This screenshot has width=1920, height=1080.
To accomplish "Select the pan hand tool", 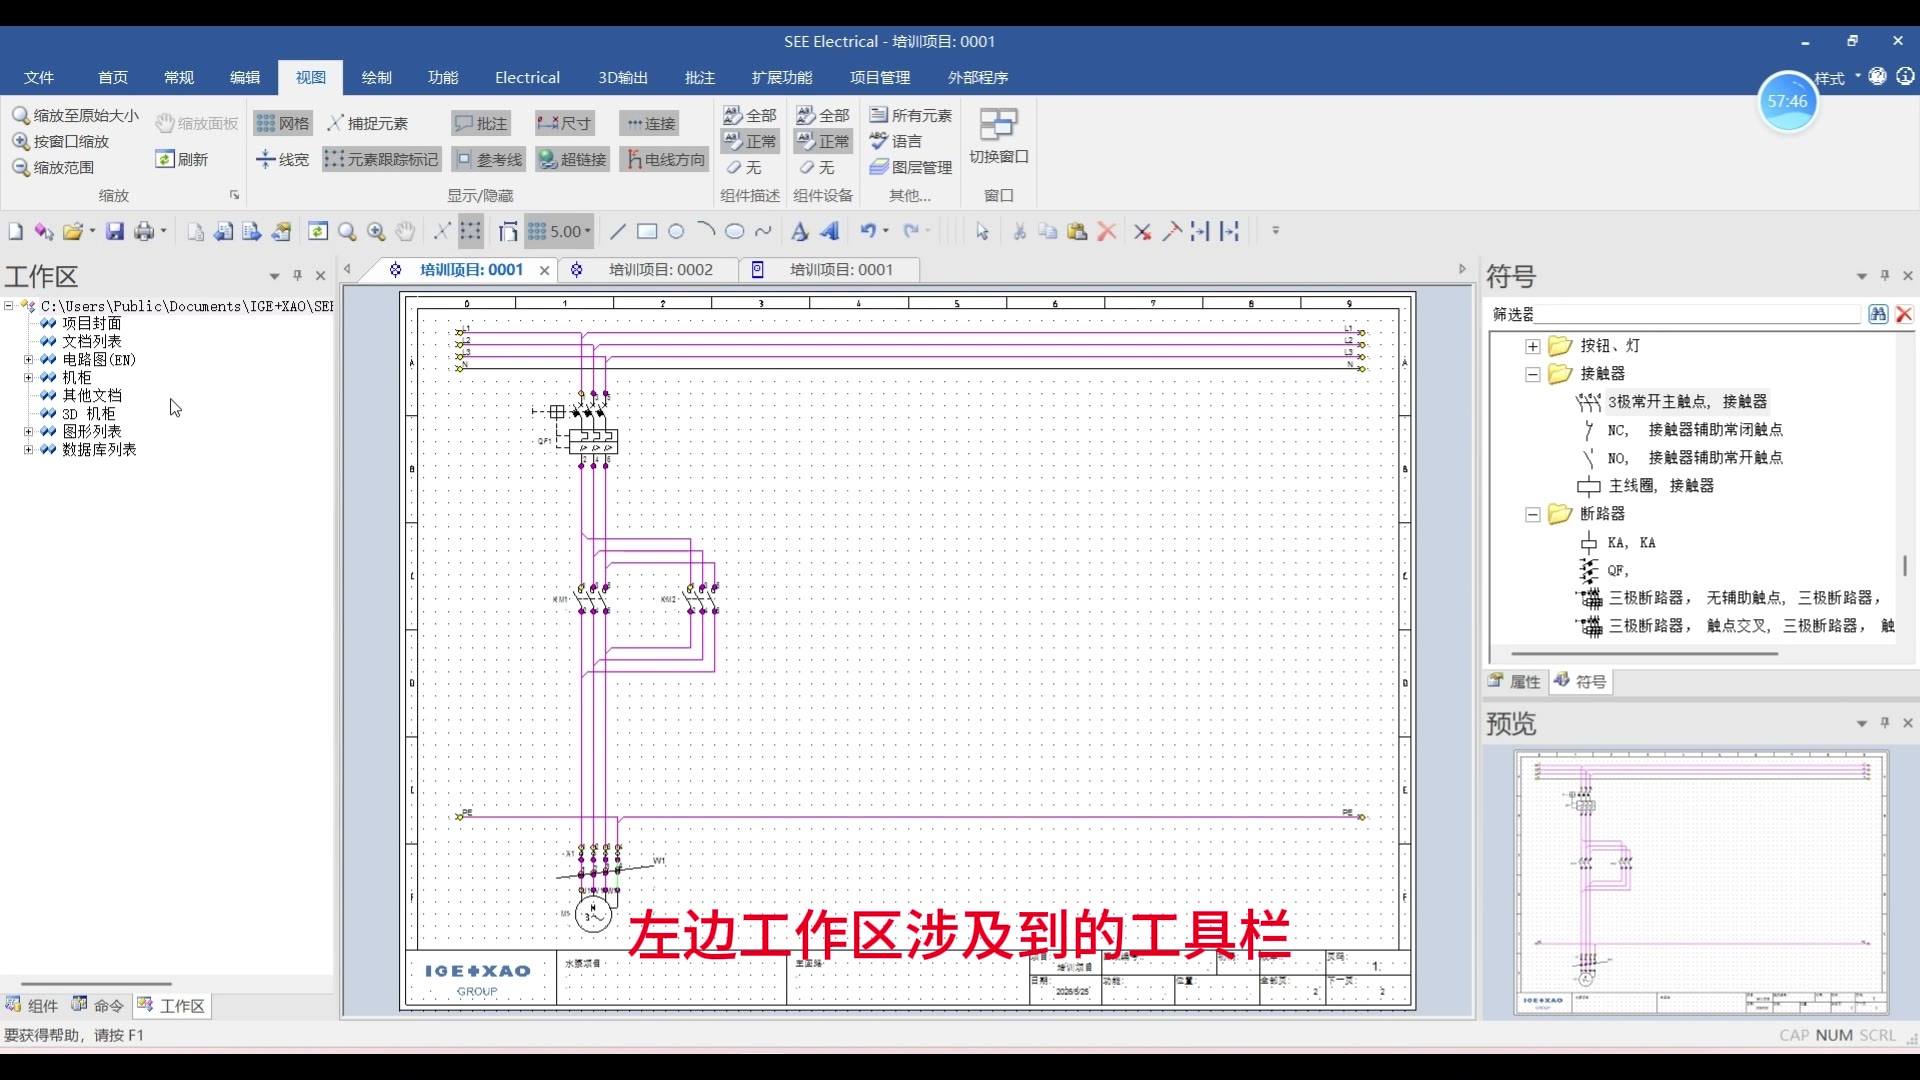I will pos(405,232).
